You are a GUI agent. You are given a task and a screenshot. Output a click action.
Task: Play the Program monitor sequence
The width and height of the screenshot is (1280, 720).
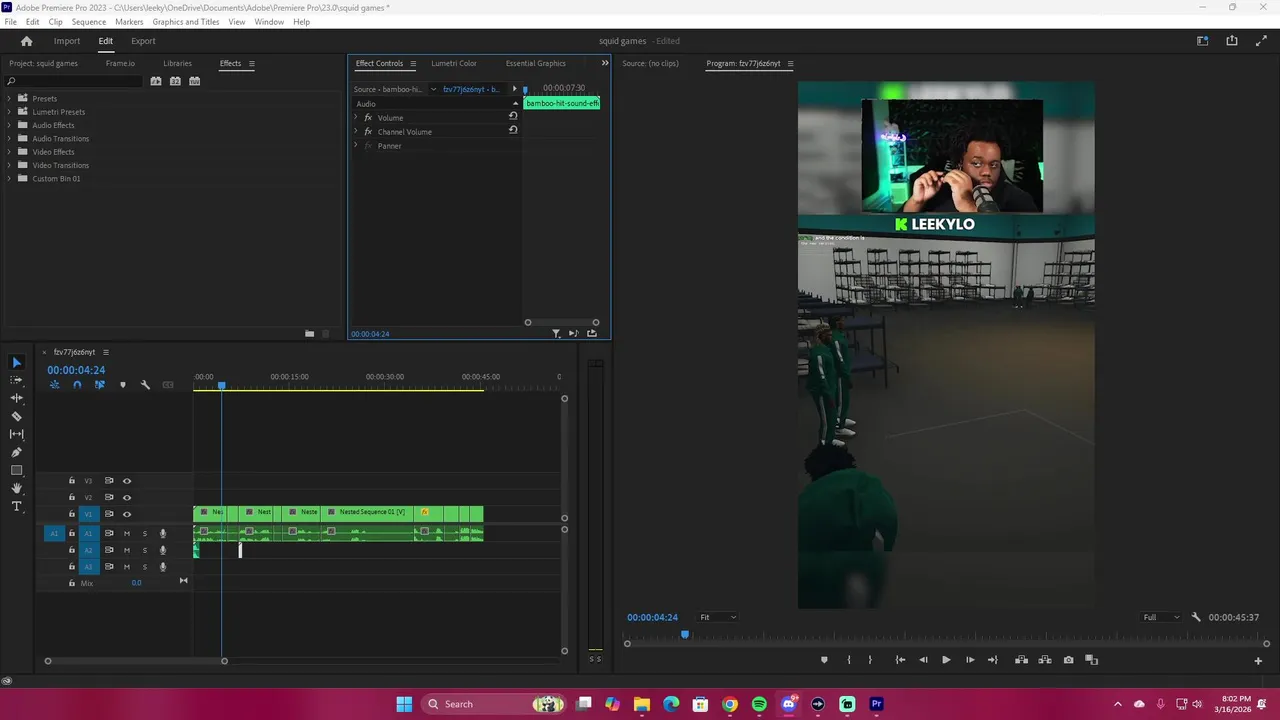[946, 660]
